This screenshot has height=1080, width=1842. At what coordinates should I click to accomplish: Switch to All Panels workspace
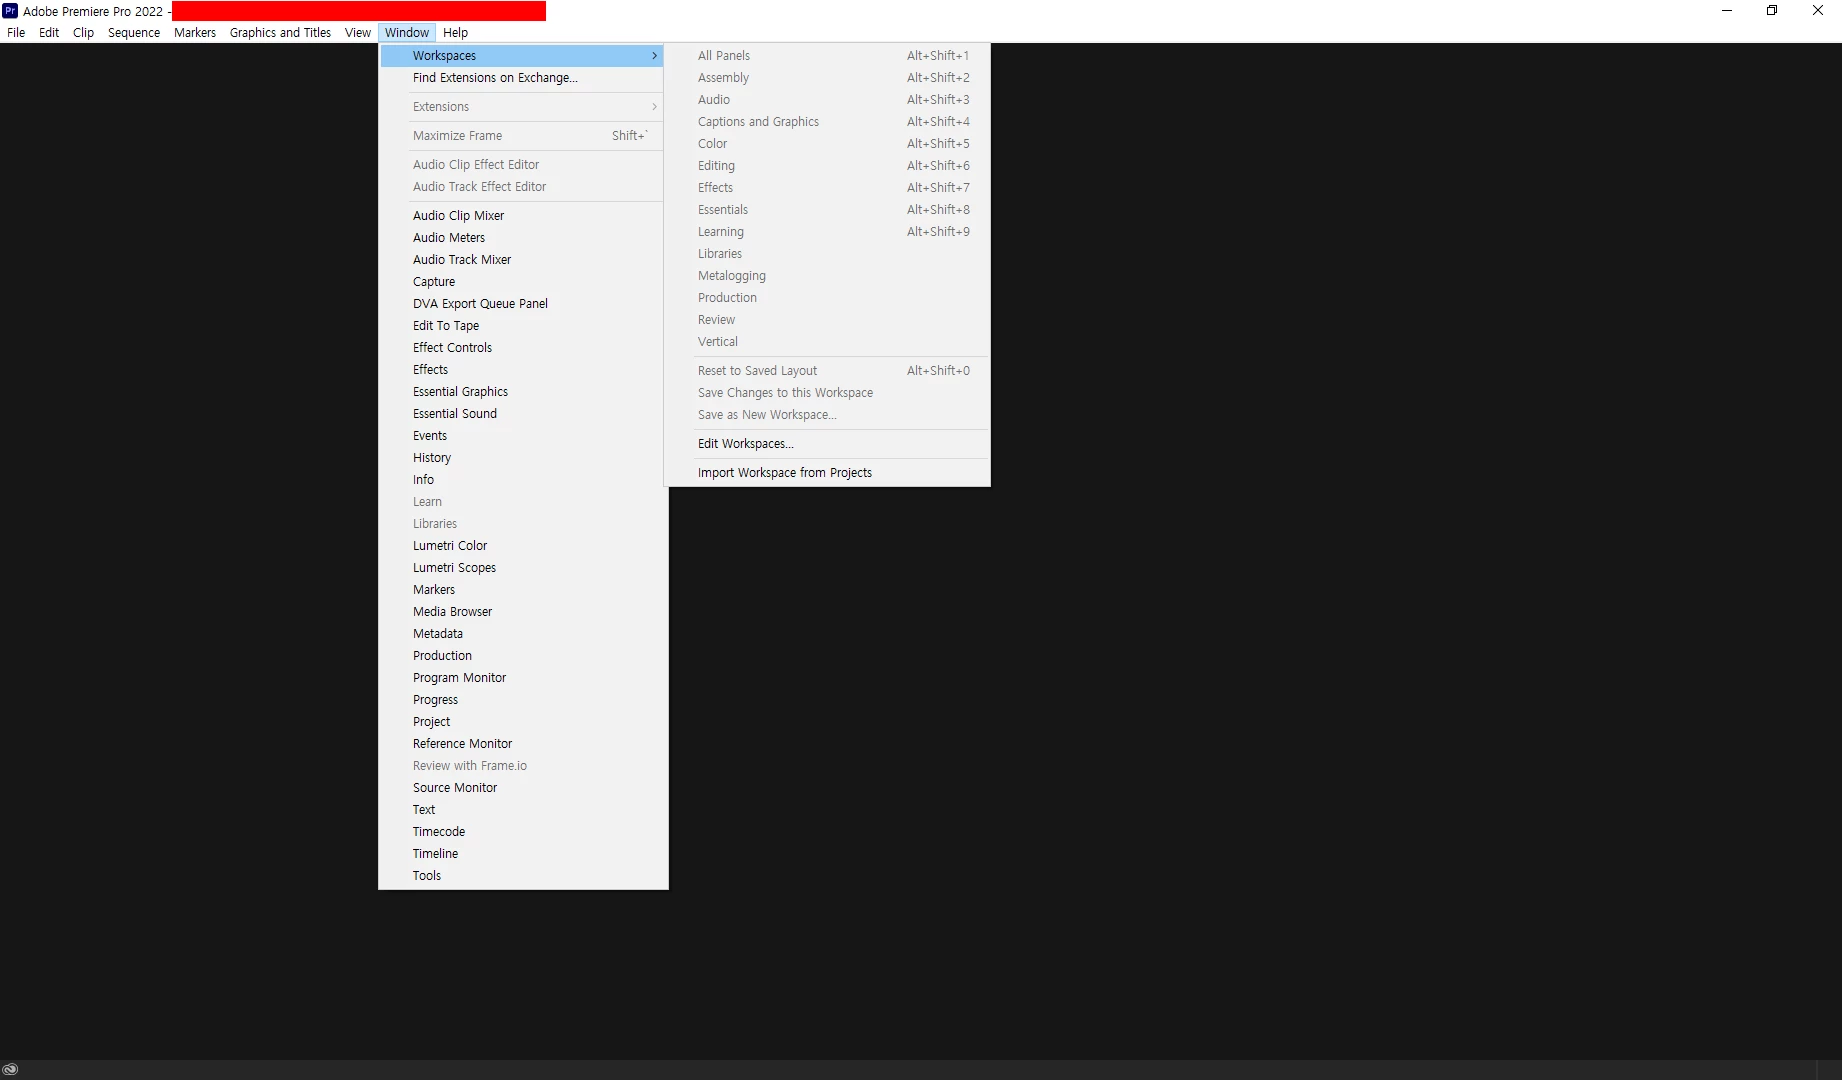click(x=827, y=56)
